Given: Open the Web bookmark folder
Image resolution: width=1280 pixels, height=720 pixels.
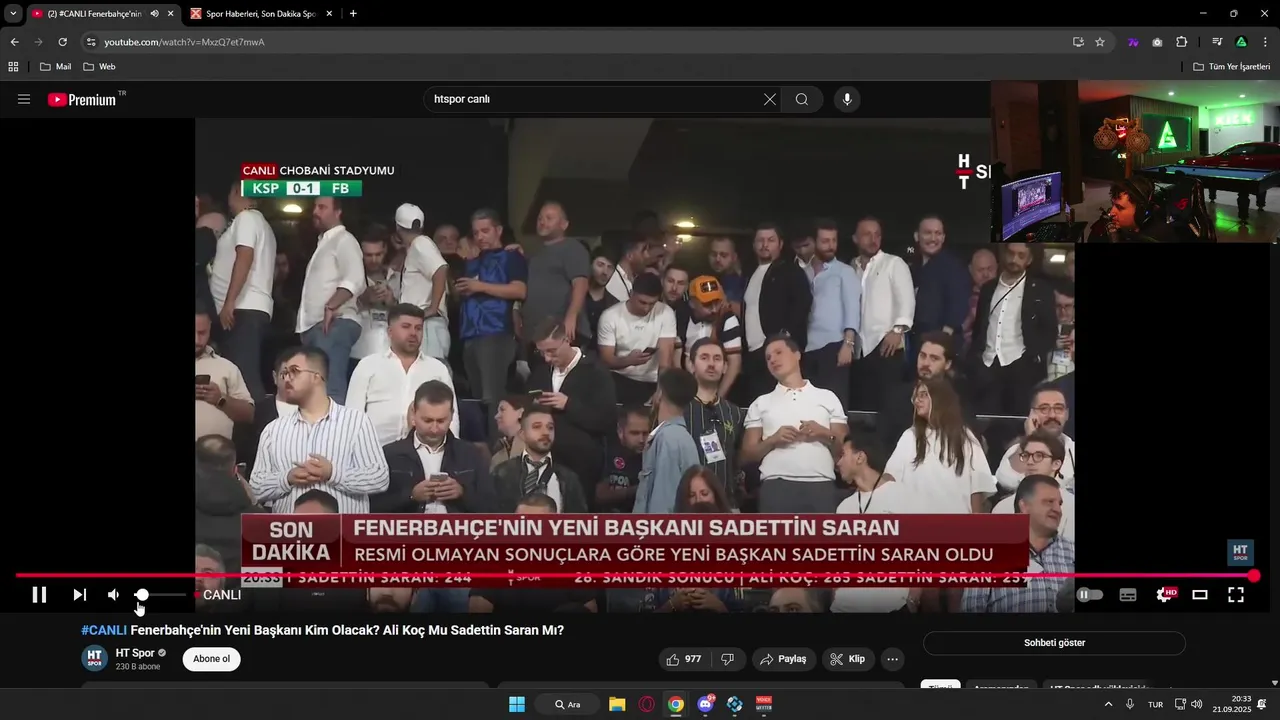Looking at the screenshot, I should pyautogui.click(x=99, y=67).
